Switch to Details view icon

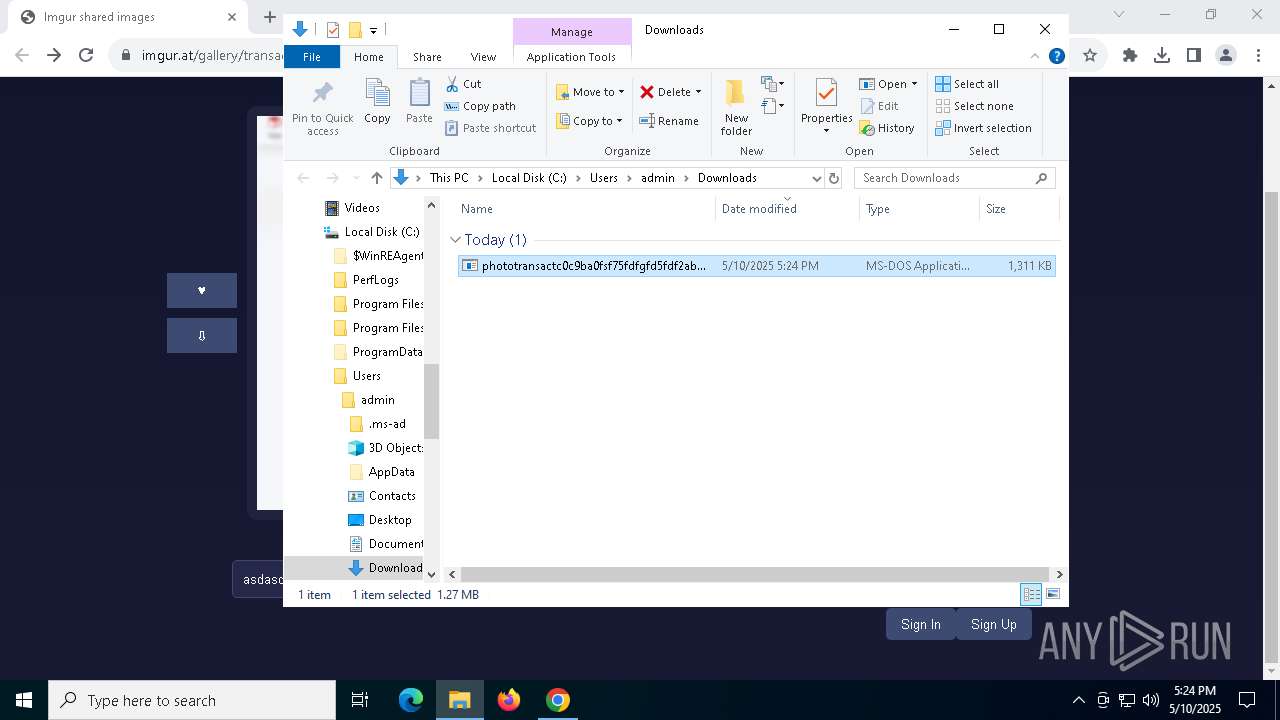[1031, 595]
